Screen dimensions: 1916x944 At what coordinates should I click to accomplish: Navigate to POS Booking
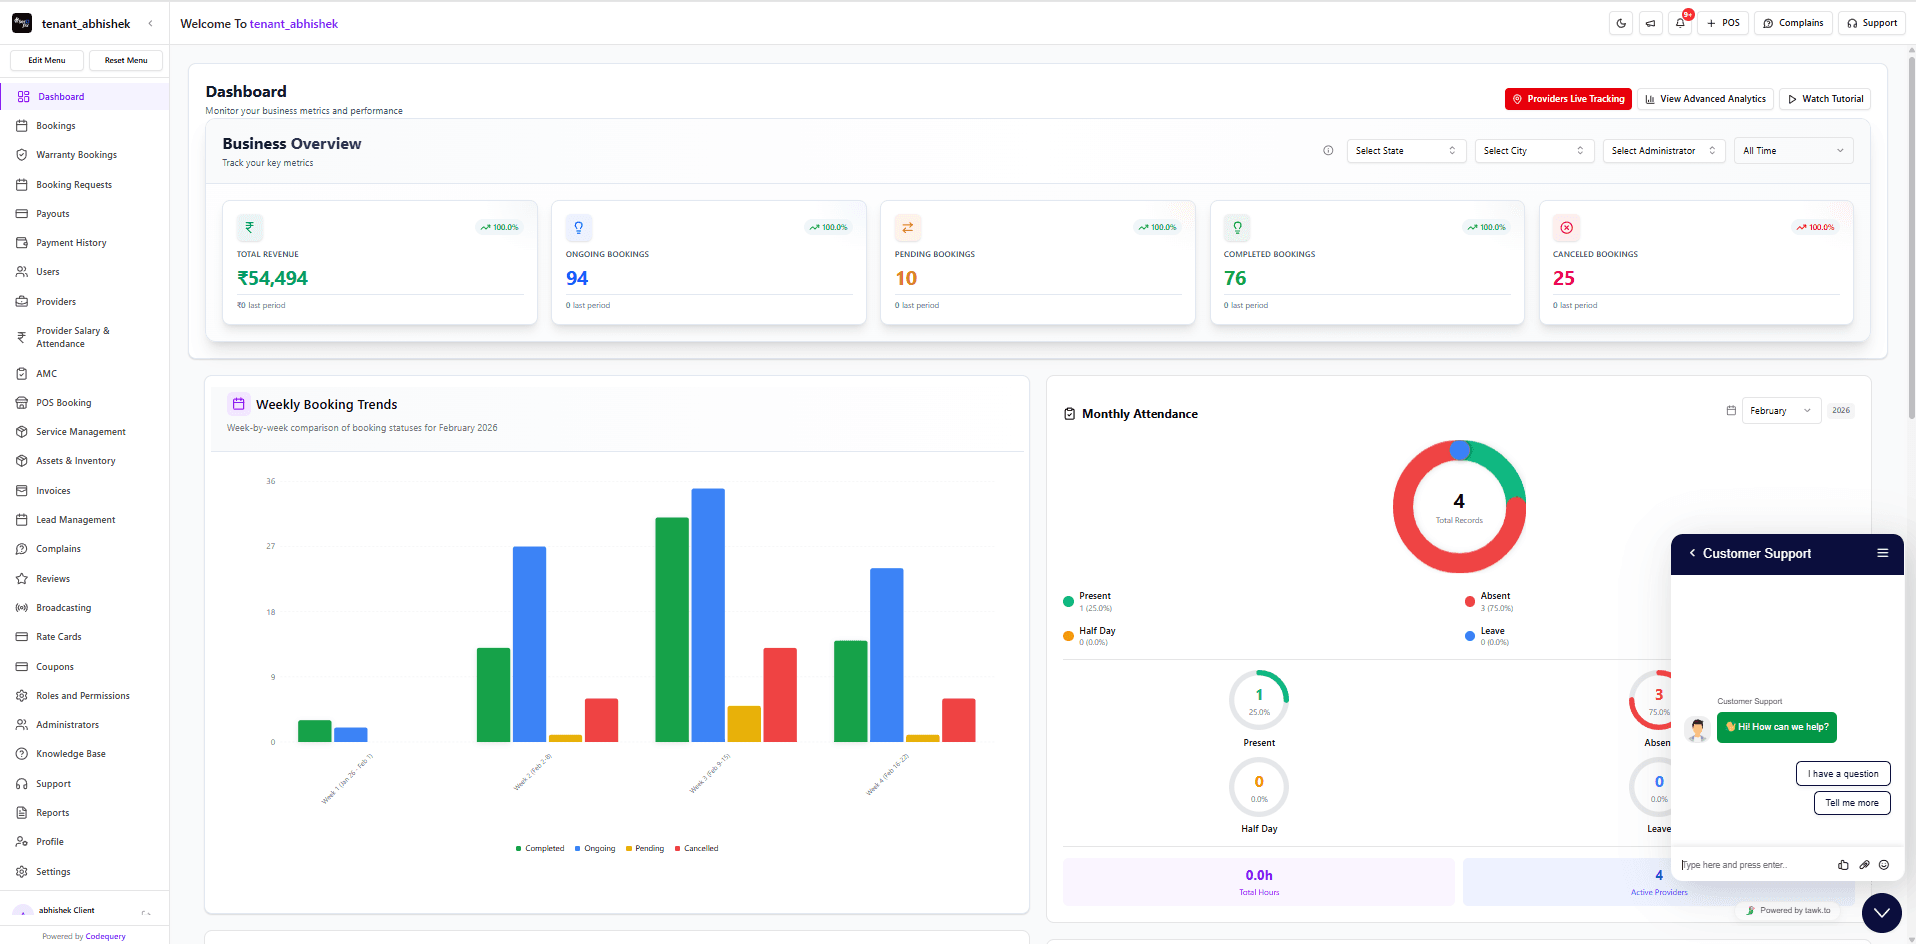(x=62, y=402)
